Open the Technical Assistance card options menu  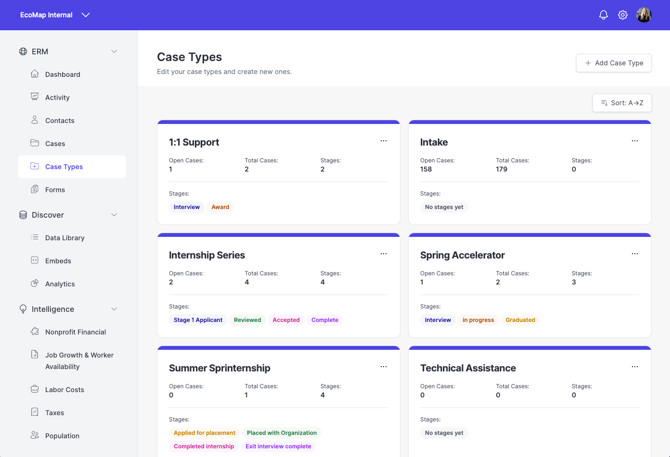[x=635, y=366]
